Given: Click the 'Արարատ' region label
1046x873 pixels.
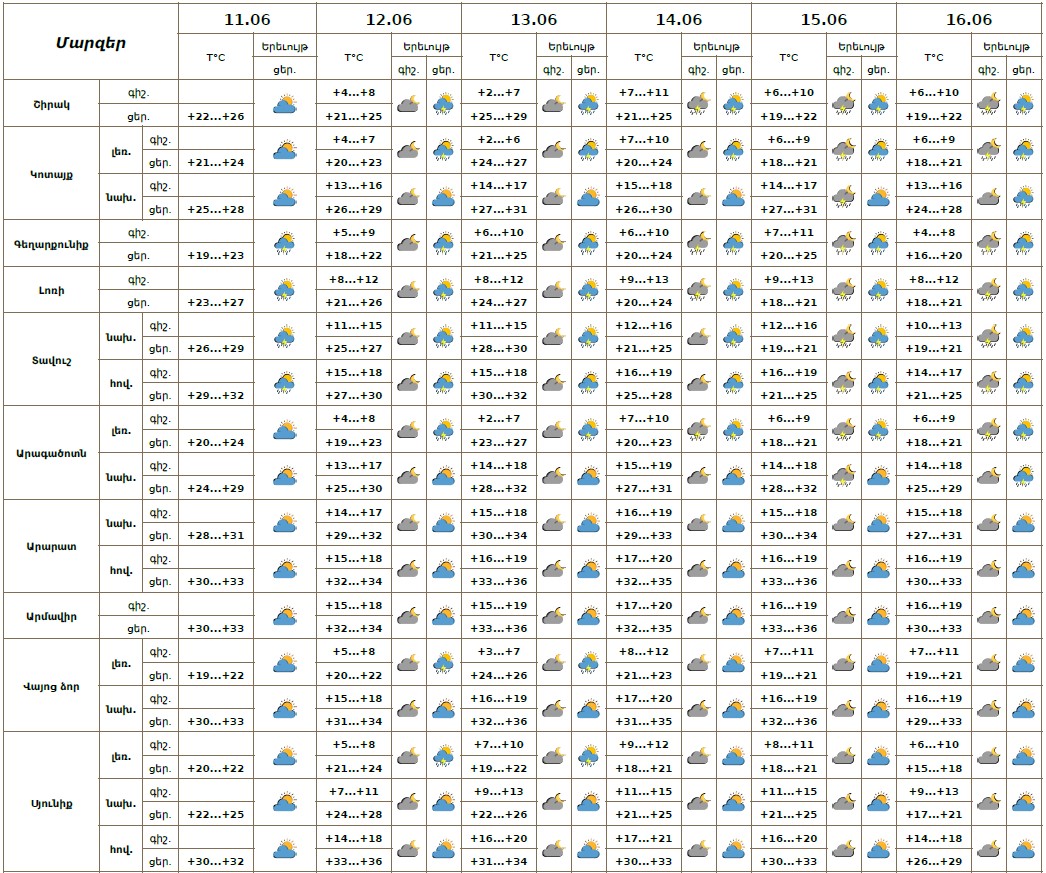Looking at the screenshot, I should (x=51, y=546).
